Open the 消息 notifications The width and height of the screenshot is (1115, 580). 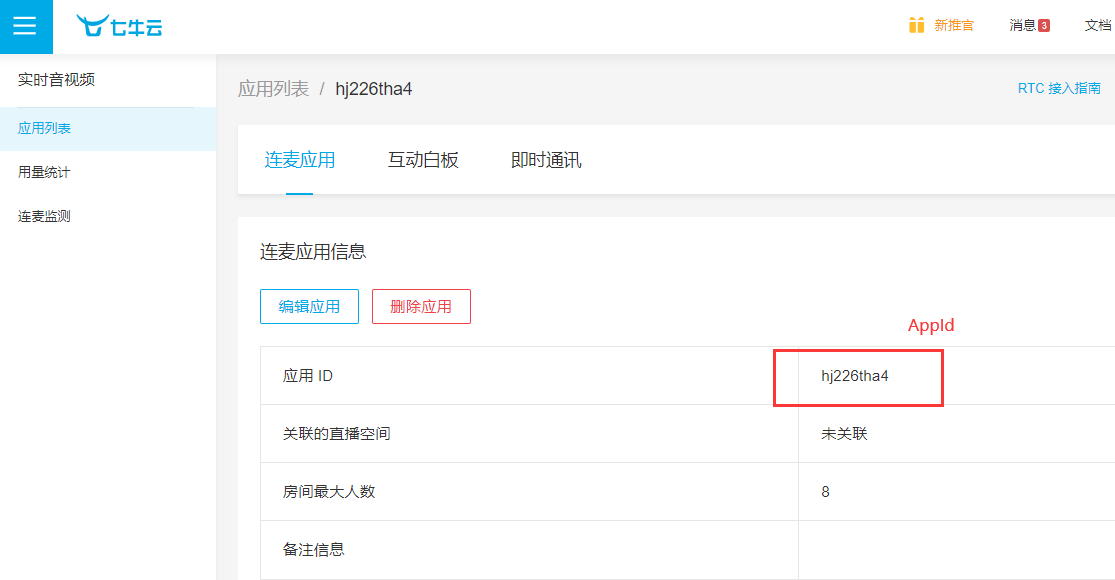tap(1022, 25)
